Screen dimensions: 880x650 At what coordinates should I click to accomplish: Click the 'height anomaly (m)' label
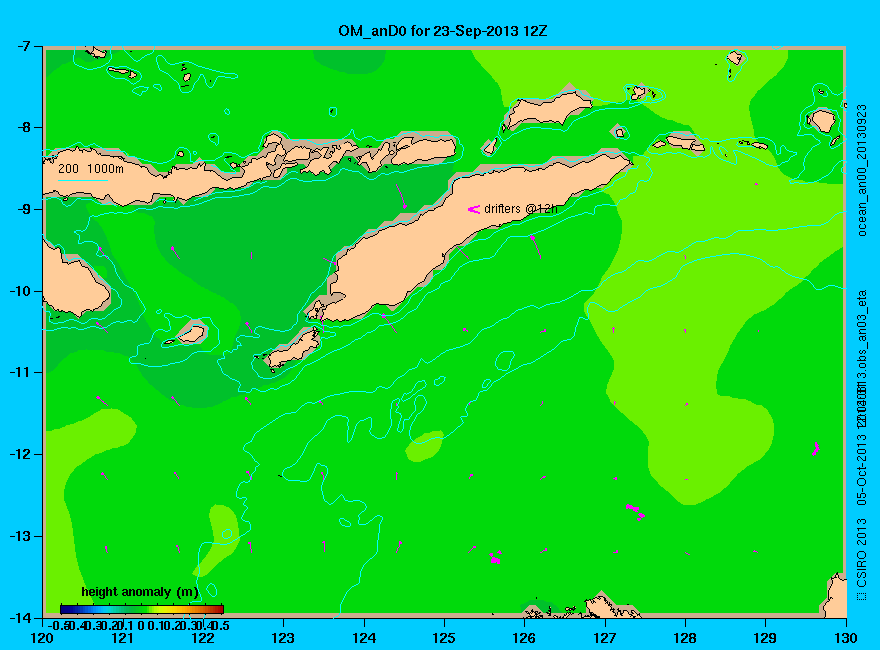(140, 592)
